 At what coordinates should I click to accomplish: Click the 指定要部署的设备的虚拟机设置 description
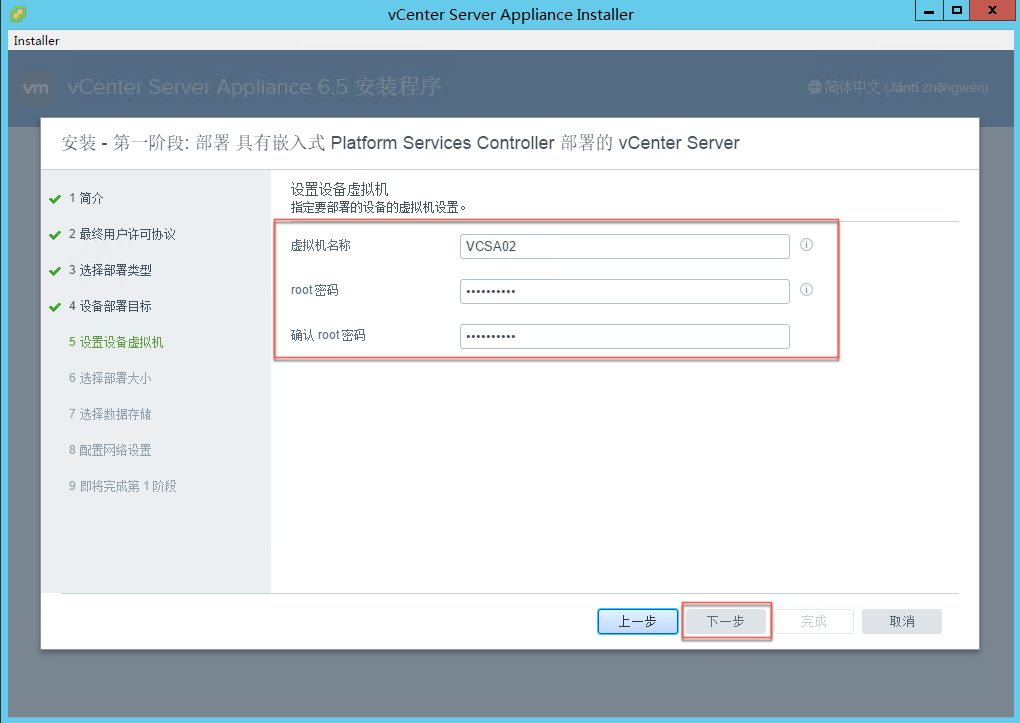pyautogui.click(x=378, y=208)
